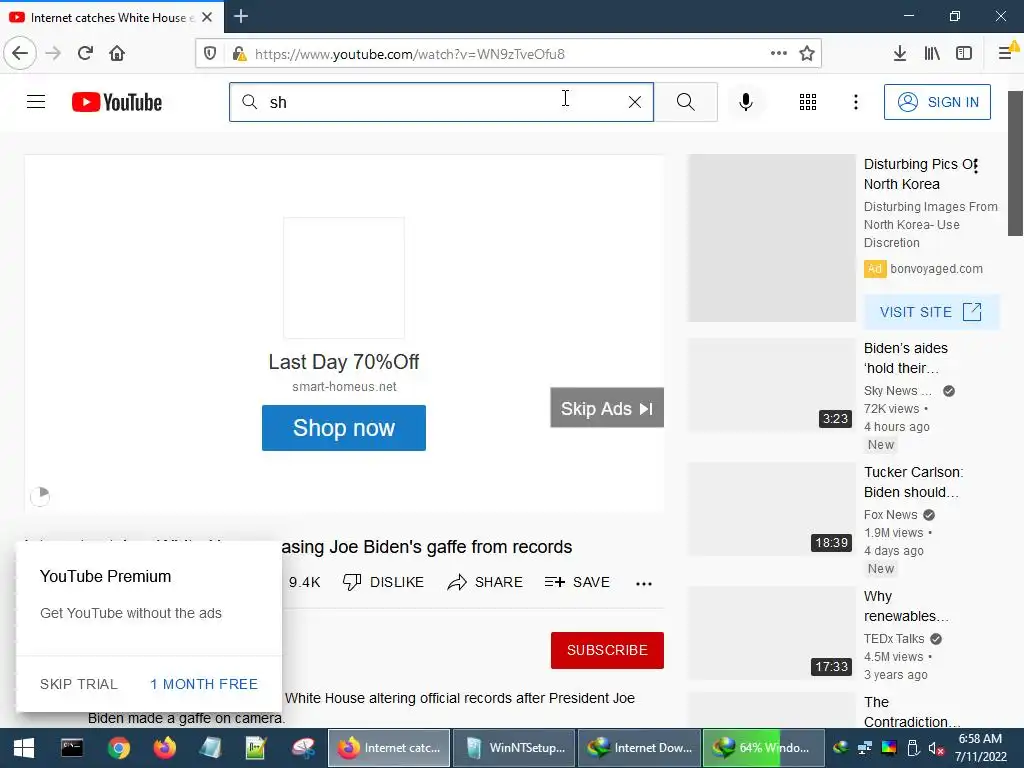The height and width of the screenshot is (768, 1024).
Task: Open the Sky News channel name
Action: click(x=897, y=391)
